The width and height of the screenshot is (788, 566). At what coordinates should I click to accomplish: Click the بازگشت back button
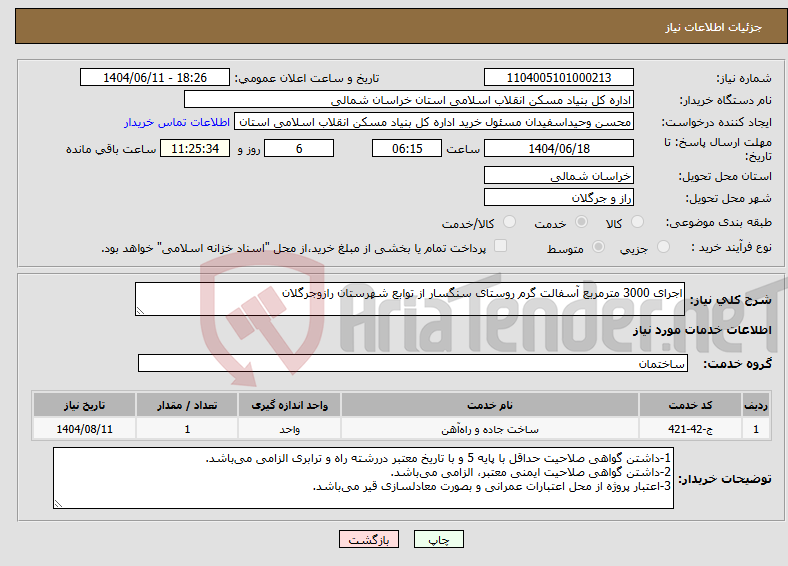(369, 539)
